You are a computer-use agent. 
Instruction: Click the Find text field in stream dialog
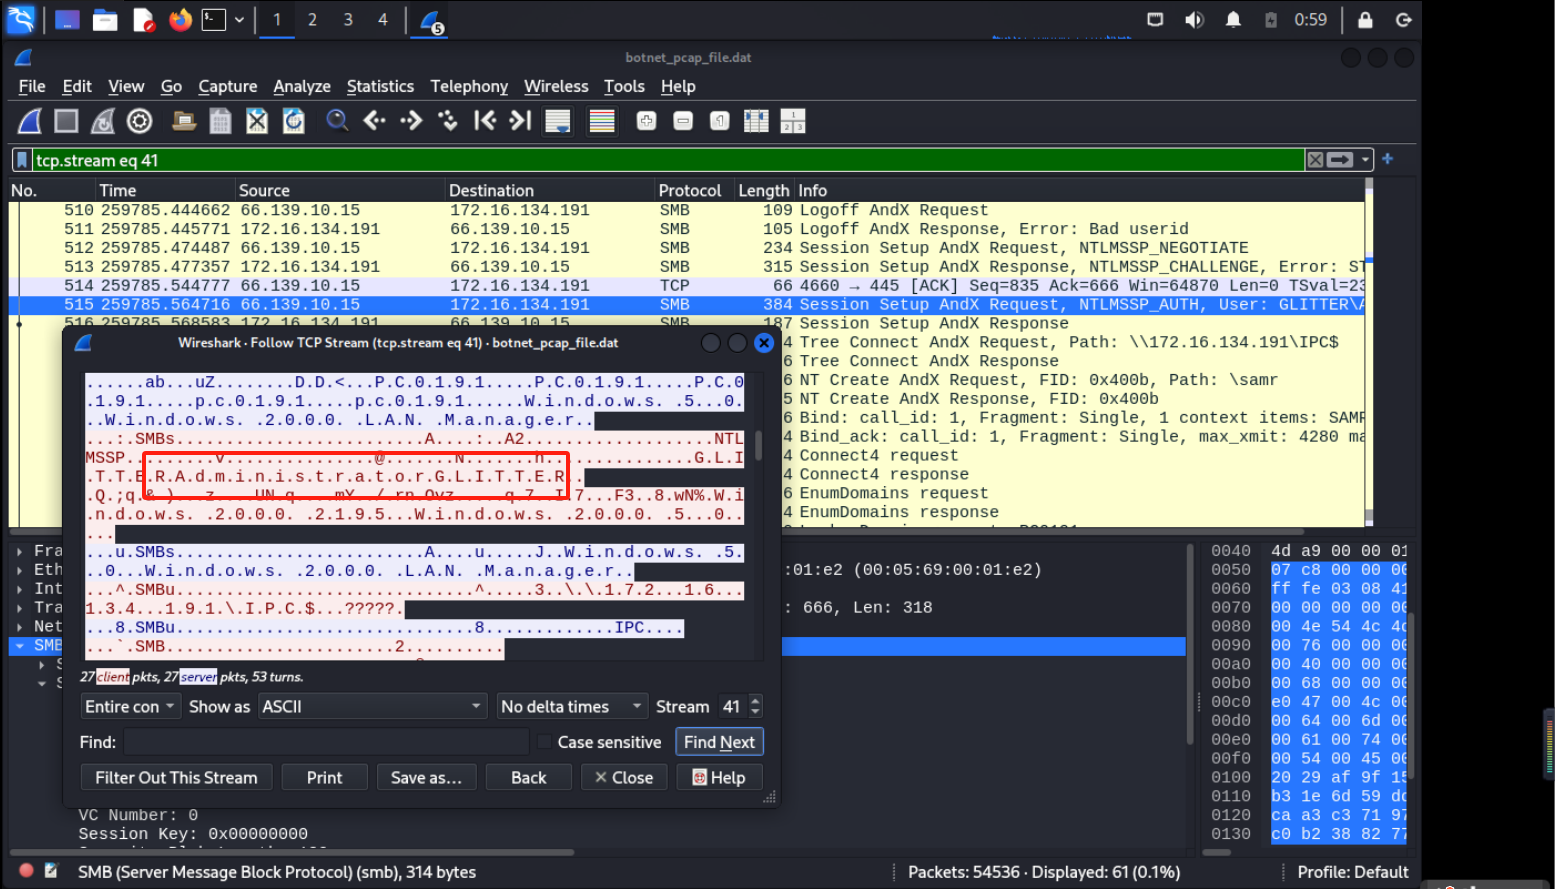326,742
